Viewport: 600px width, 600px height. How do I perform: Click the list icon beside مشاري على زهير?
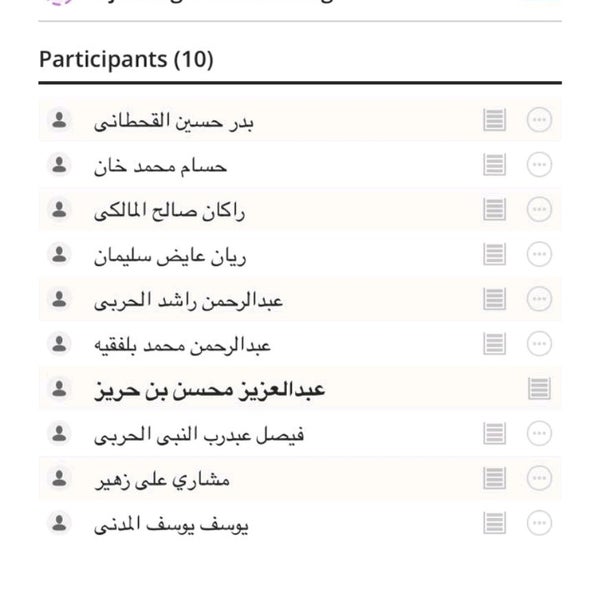494,478
